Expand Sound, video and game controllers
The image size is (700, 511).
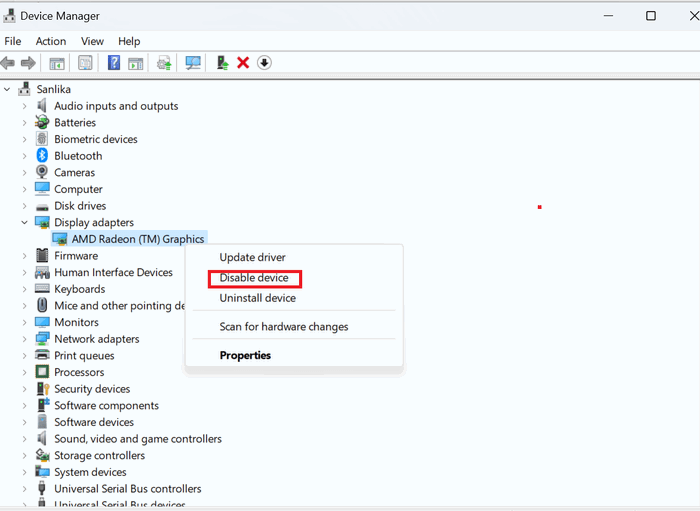click(x=25, y=438)
